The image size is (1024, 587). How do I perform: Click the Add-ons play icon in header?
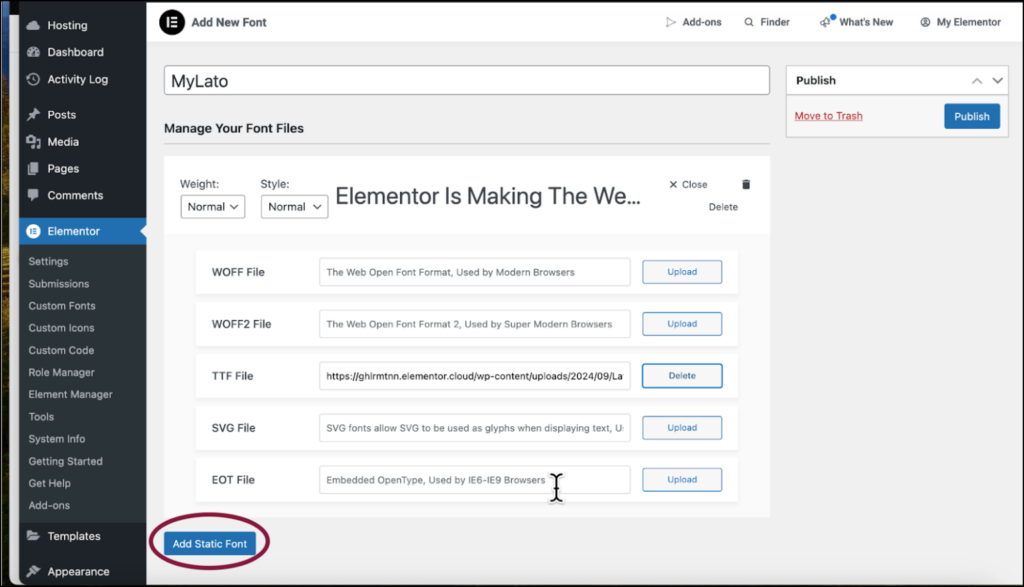[671, 22]
